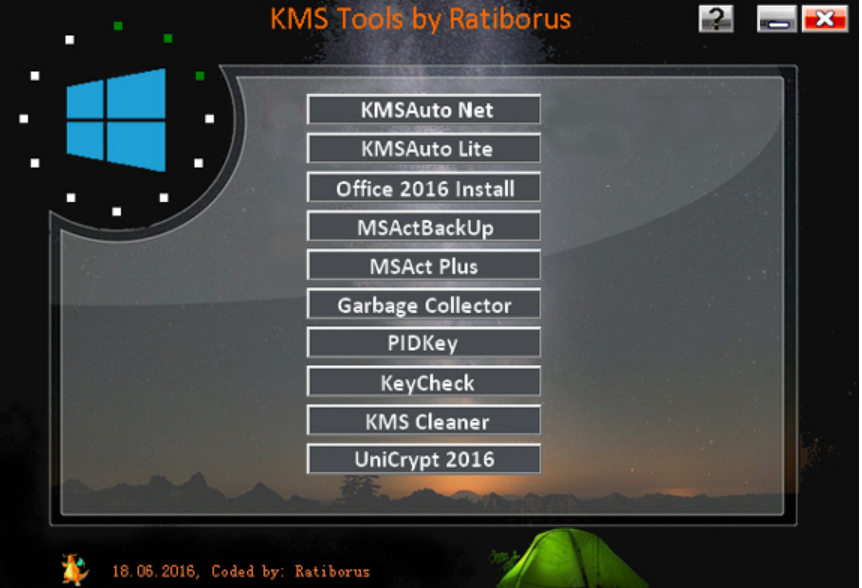
Task: Launch KMSAuto Net
Action: click(x=423, y=110)
